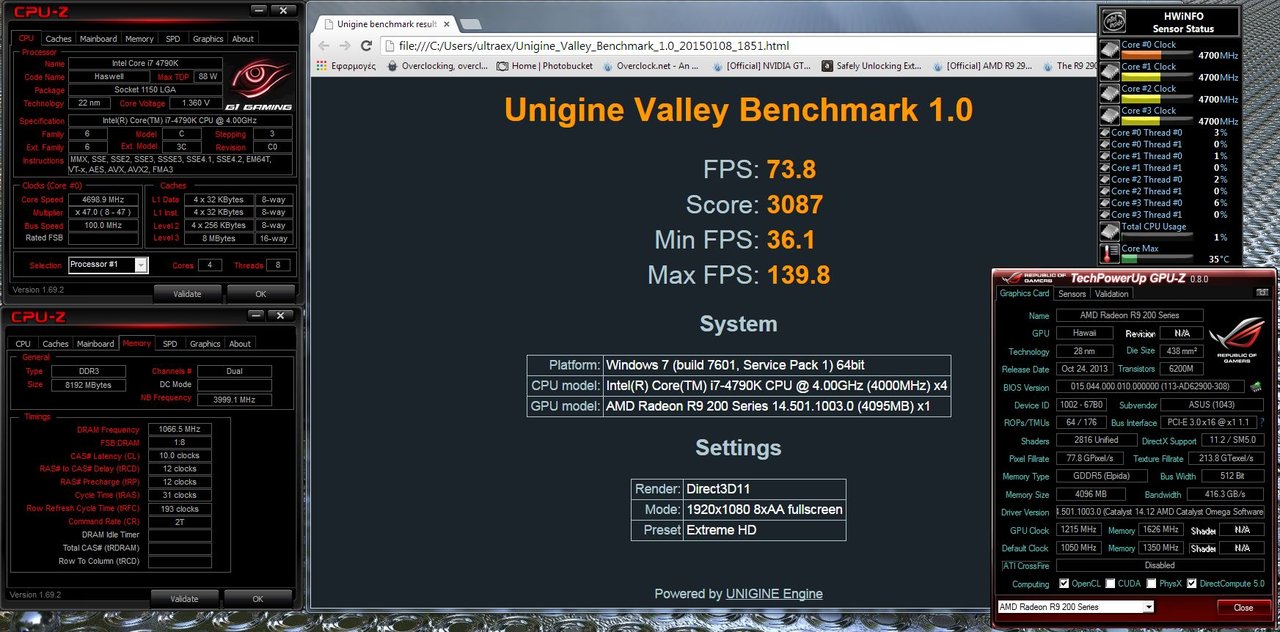Reload the Unigine benchmark page
1280x632 pixels.
[366, 45]
